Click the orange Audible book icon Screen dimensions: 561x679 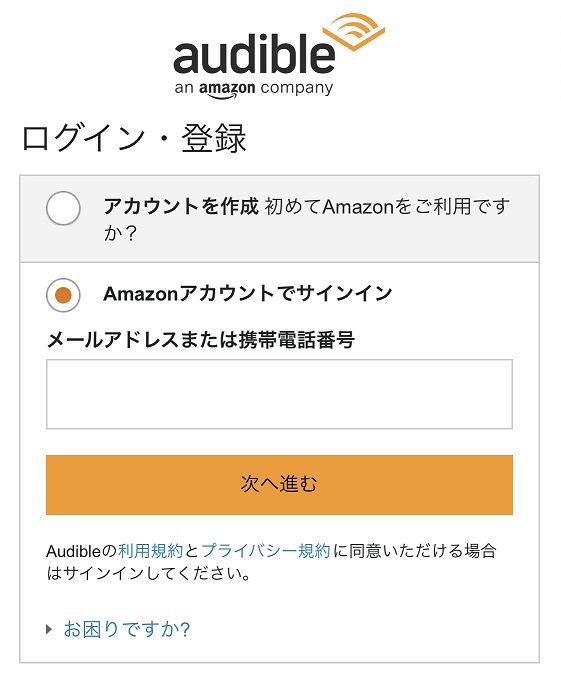pos(354,32)
